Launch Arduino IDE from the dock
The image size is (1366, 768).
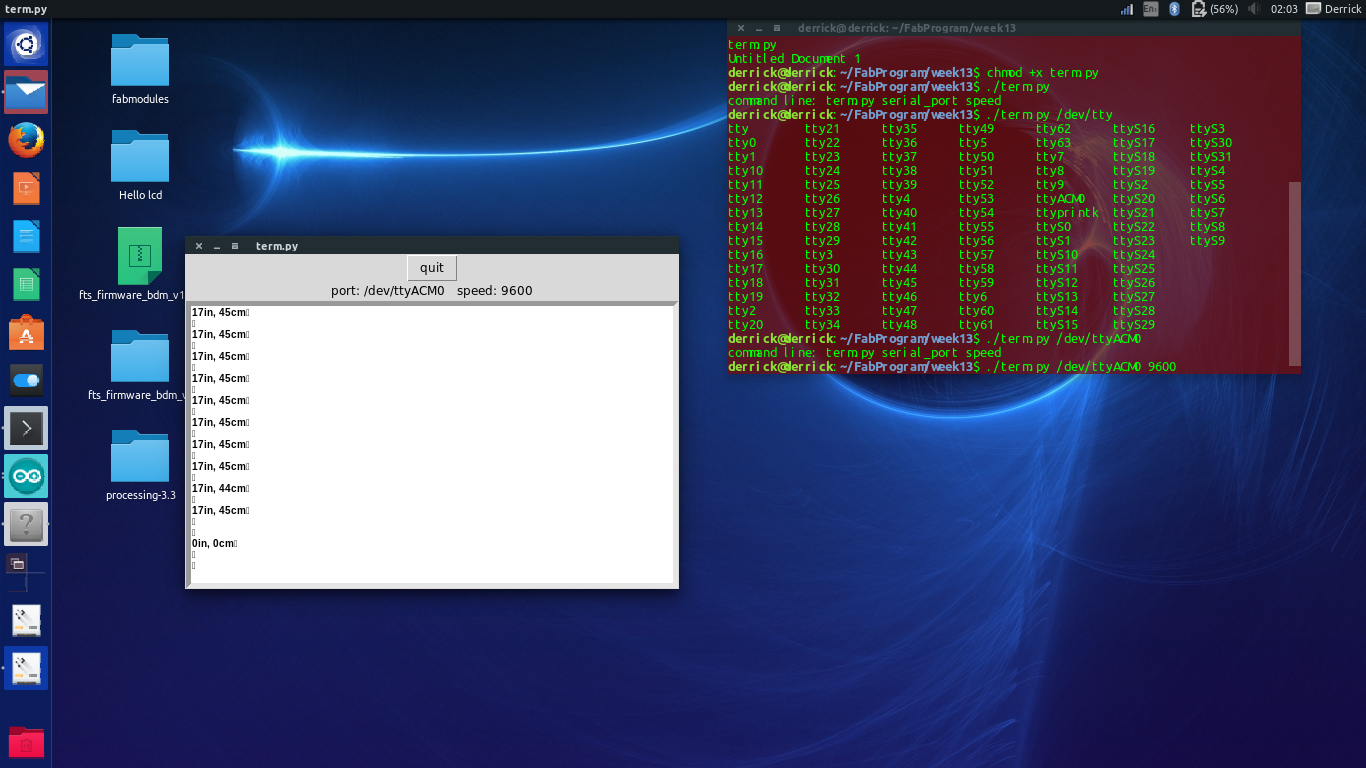point(26,476)
